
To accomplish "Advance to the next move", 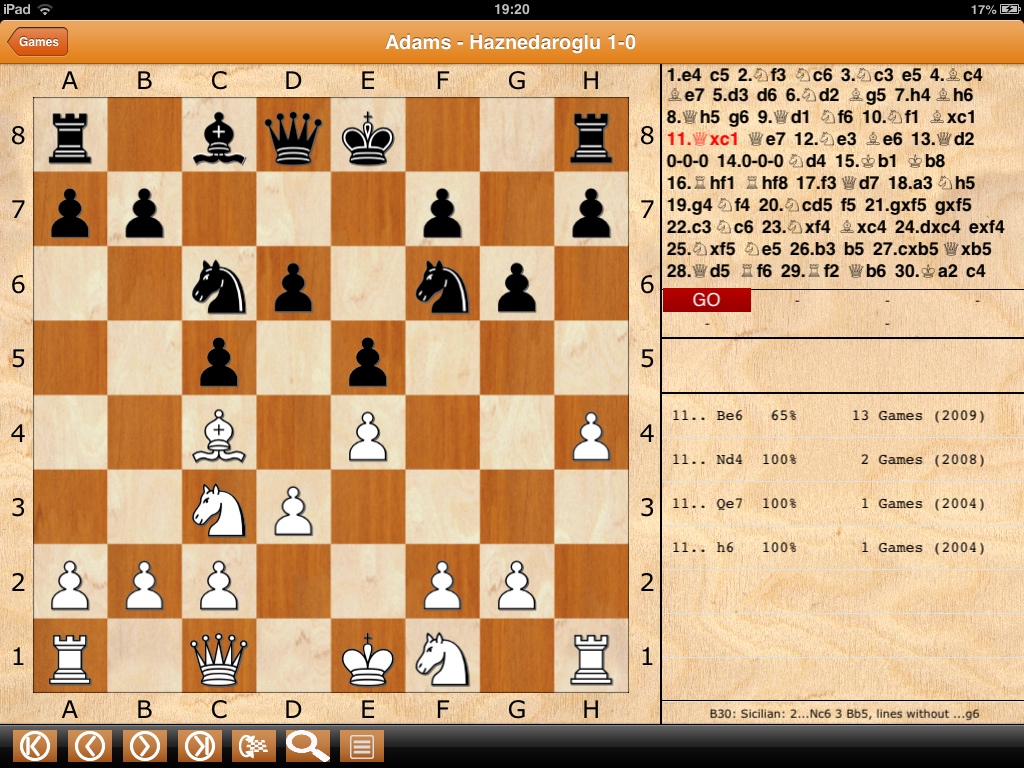I will tap(145, 746).
